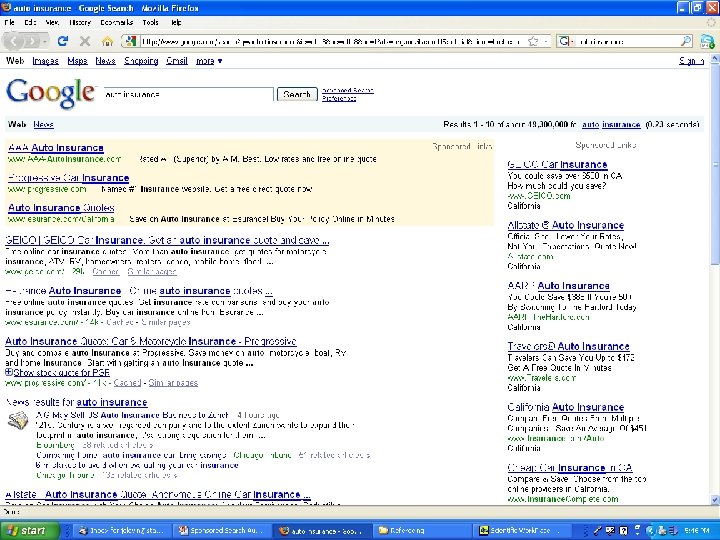Open the History menu
Image resolution: width=720 pixels, height=540 pixels.
click(x=80, y=22)
